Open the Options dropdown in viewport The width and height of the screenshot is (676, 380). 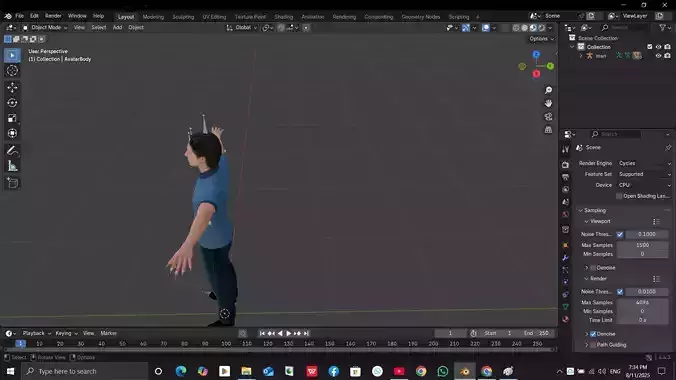coord(541,39)
